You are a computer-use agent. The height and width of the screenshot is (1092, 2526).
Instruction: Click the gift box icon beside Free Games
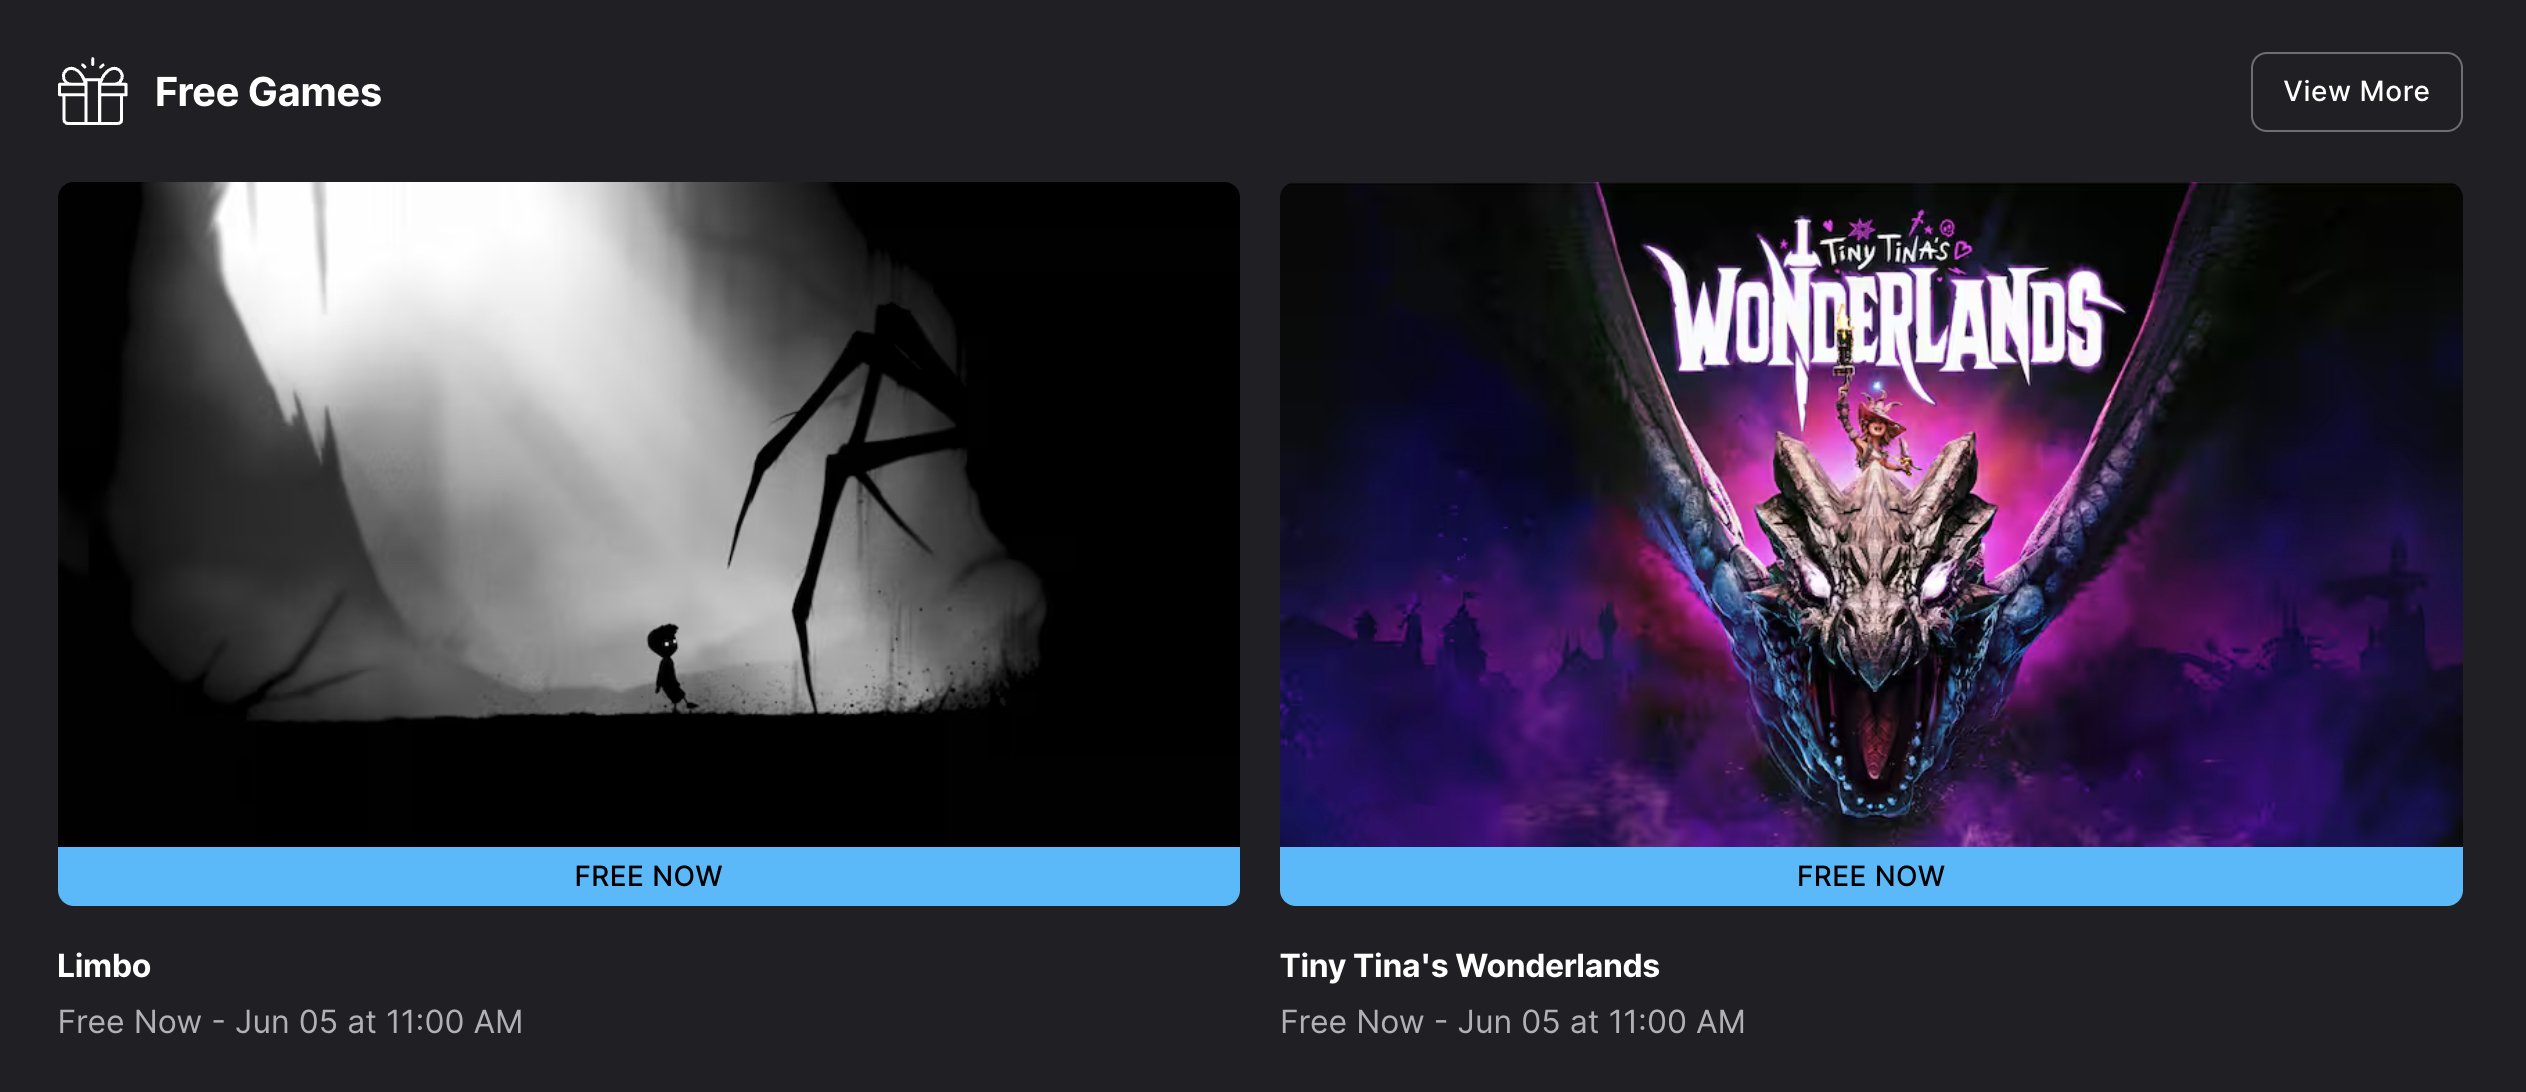click(92, 92)
